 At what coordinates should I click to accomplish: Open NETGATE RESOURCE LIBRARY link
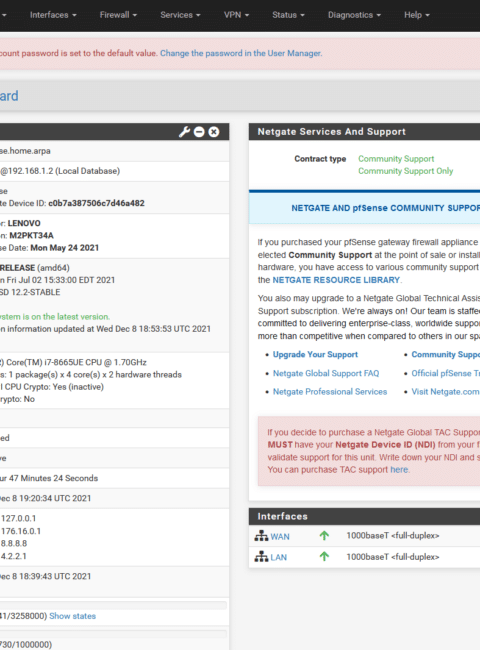coord(336,280)
